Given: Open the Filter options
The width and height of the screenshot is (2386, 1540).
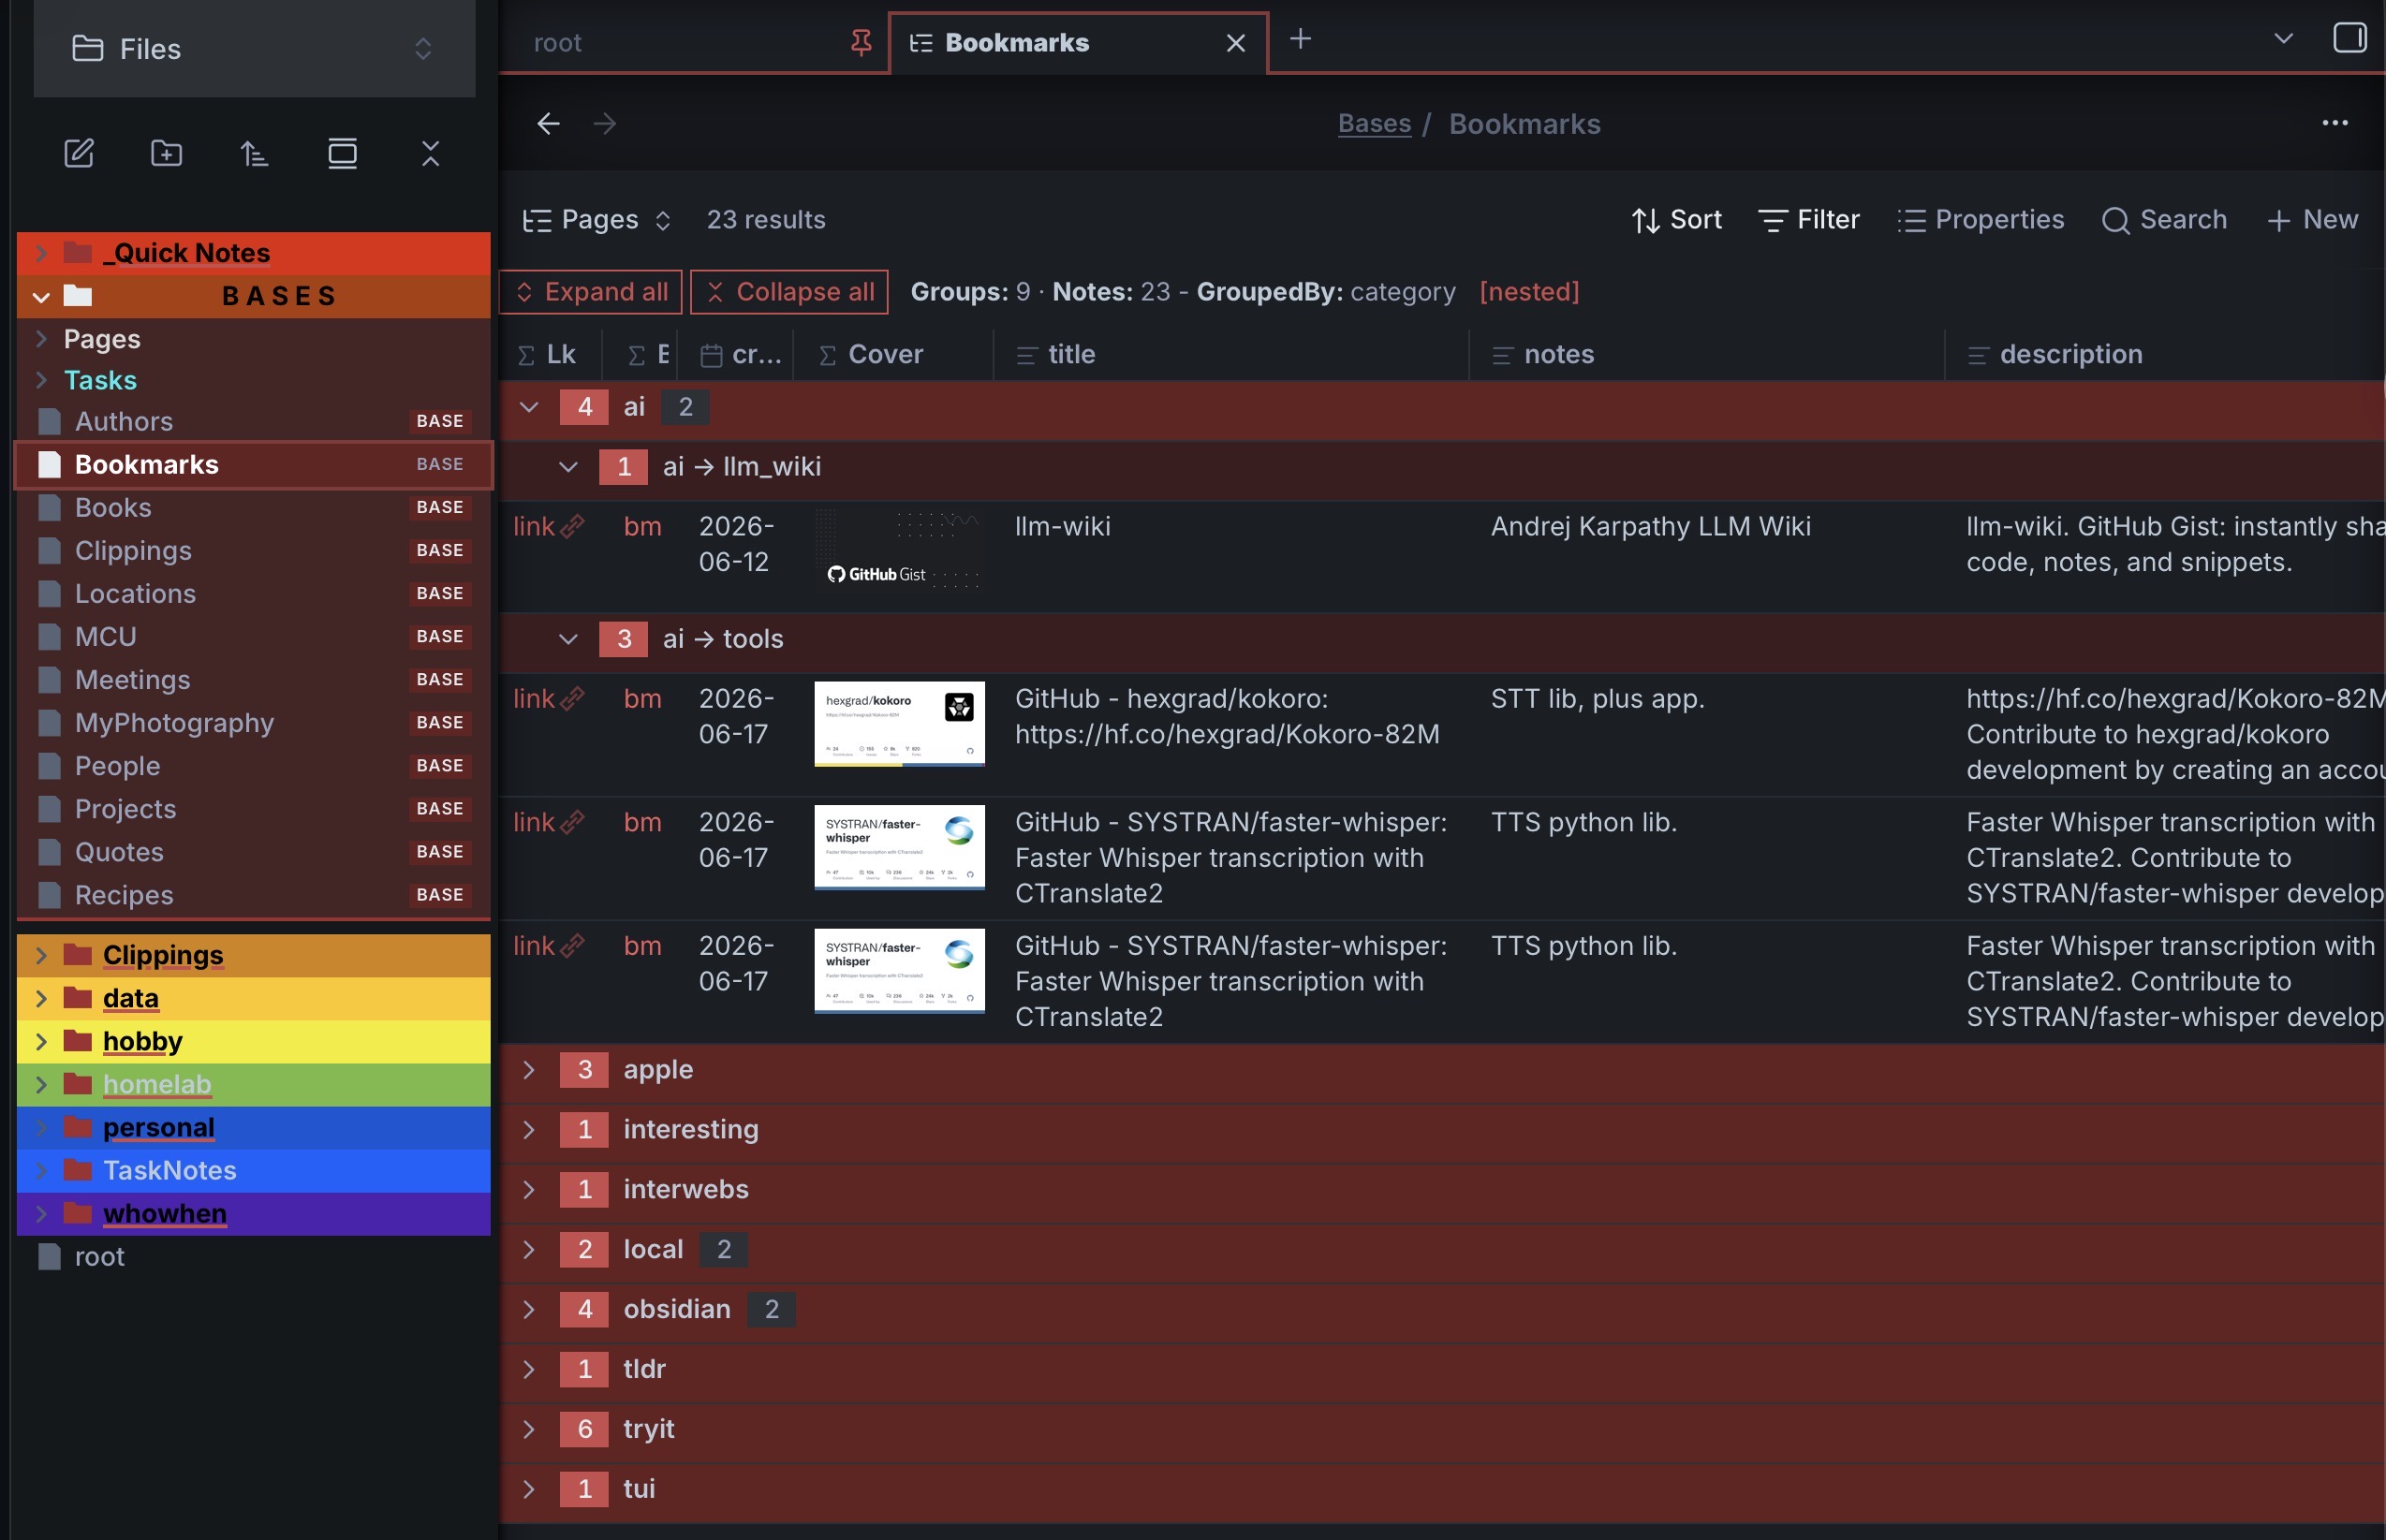Looking at the screenshot, I should 1809,220.
